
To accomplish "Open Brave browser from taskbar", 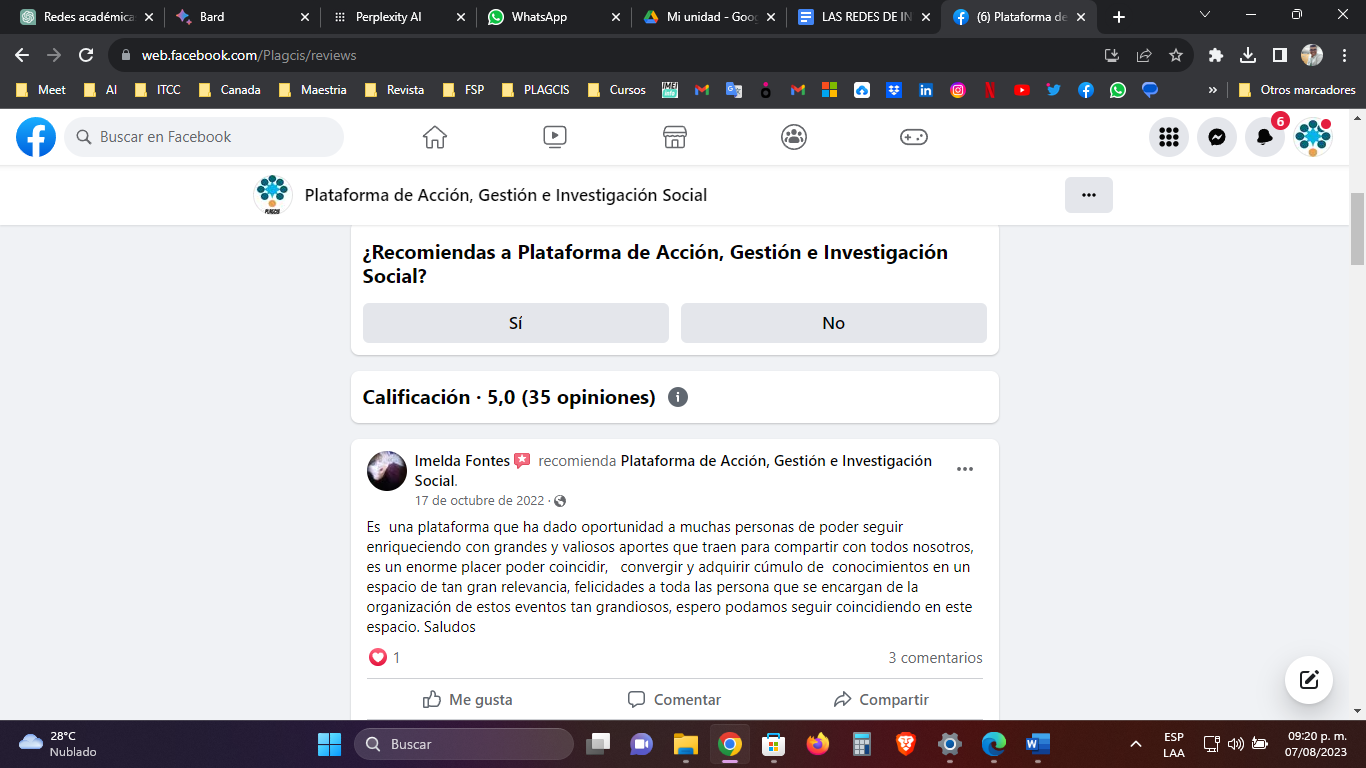I will coord(905,744).
